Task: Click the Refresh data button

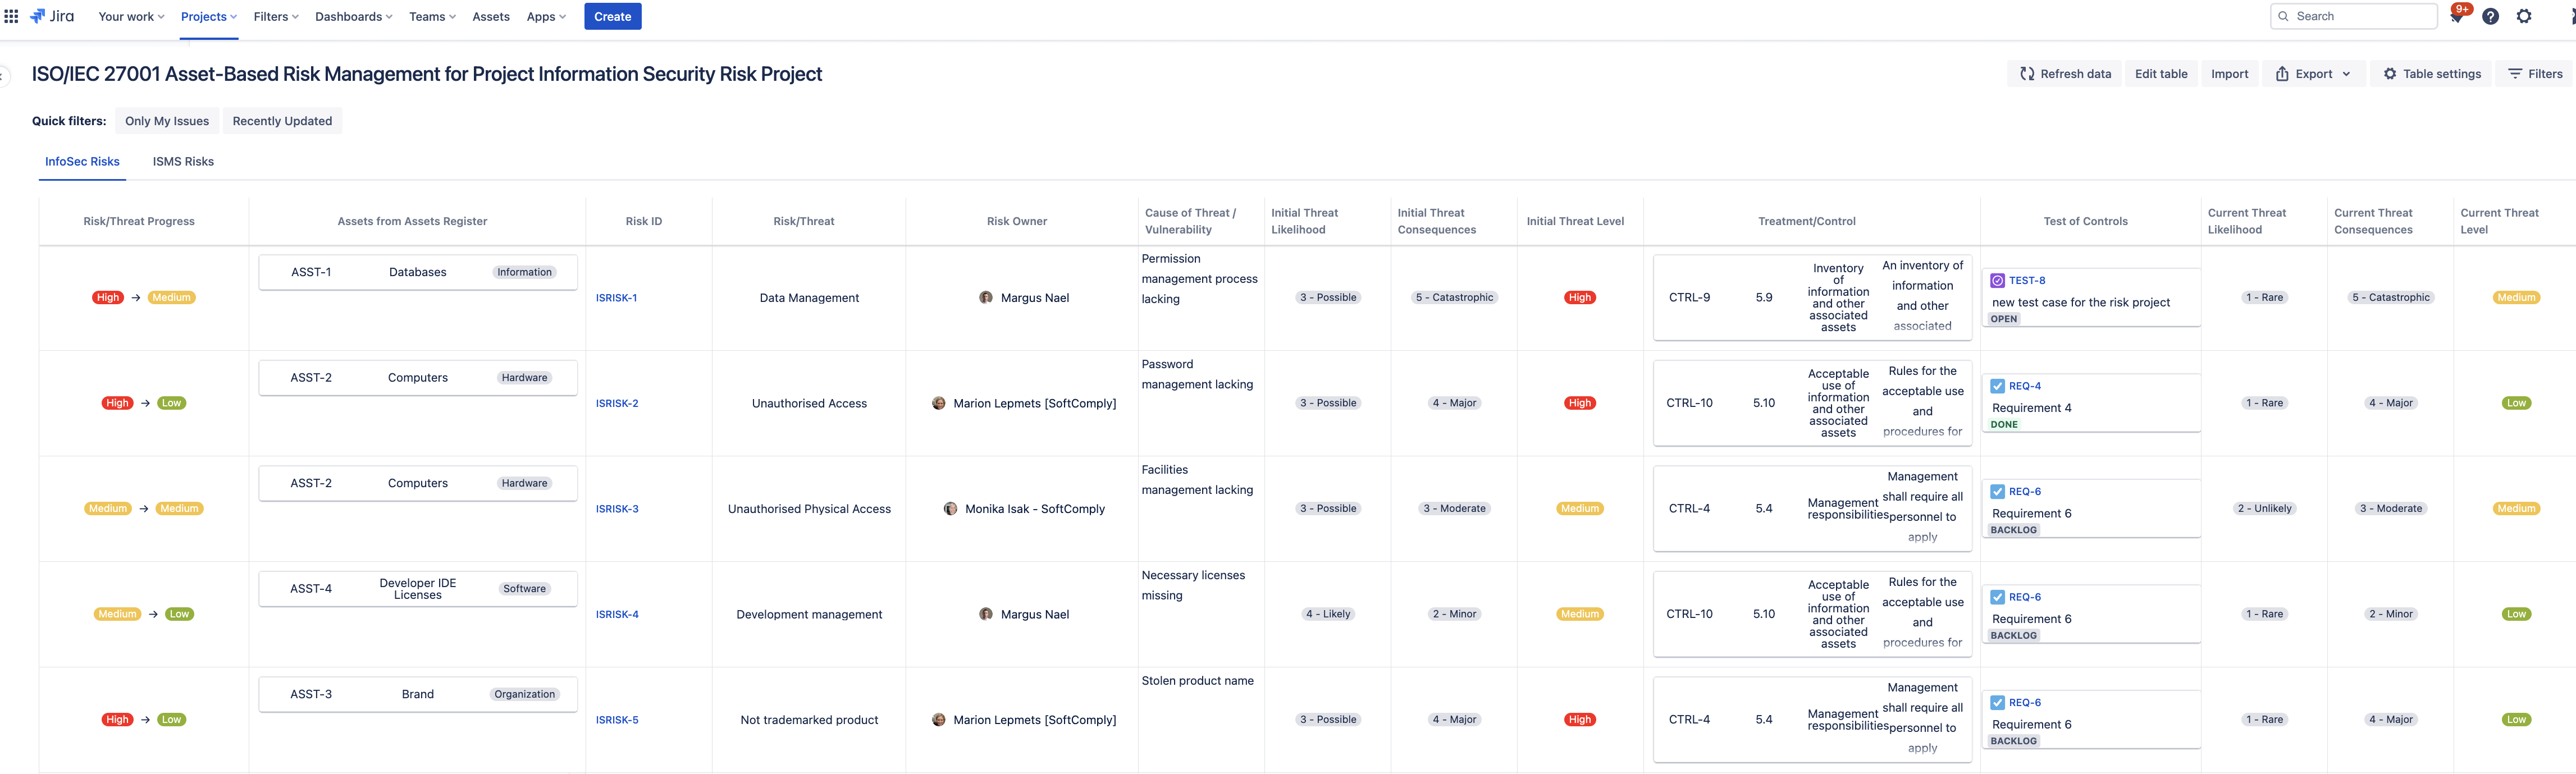Action: 2065,74
